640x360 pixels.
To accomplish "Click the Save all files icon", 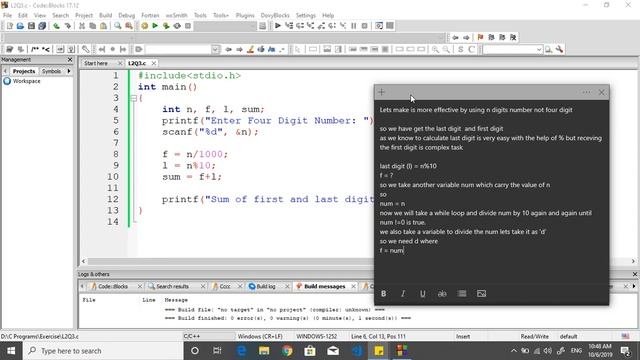I will click(42, 26).
